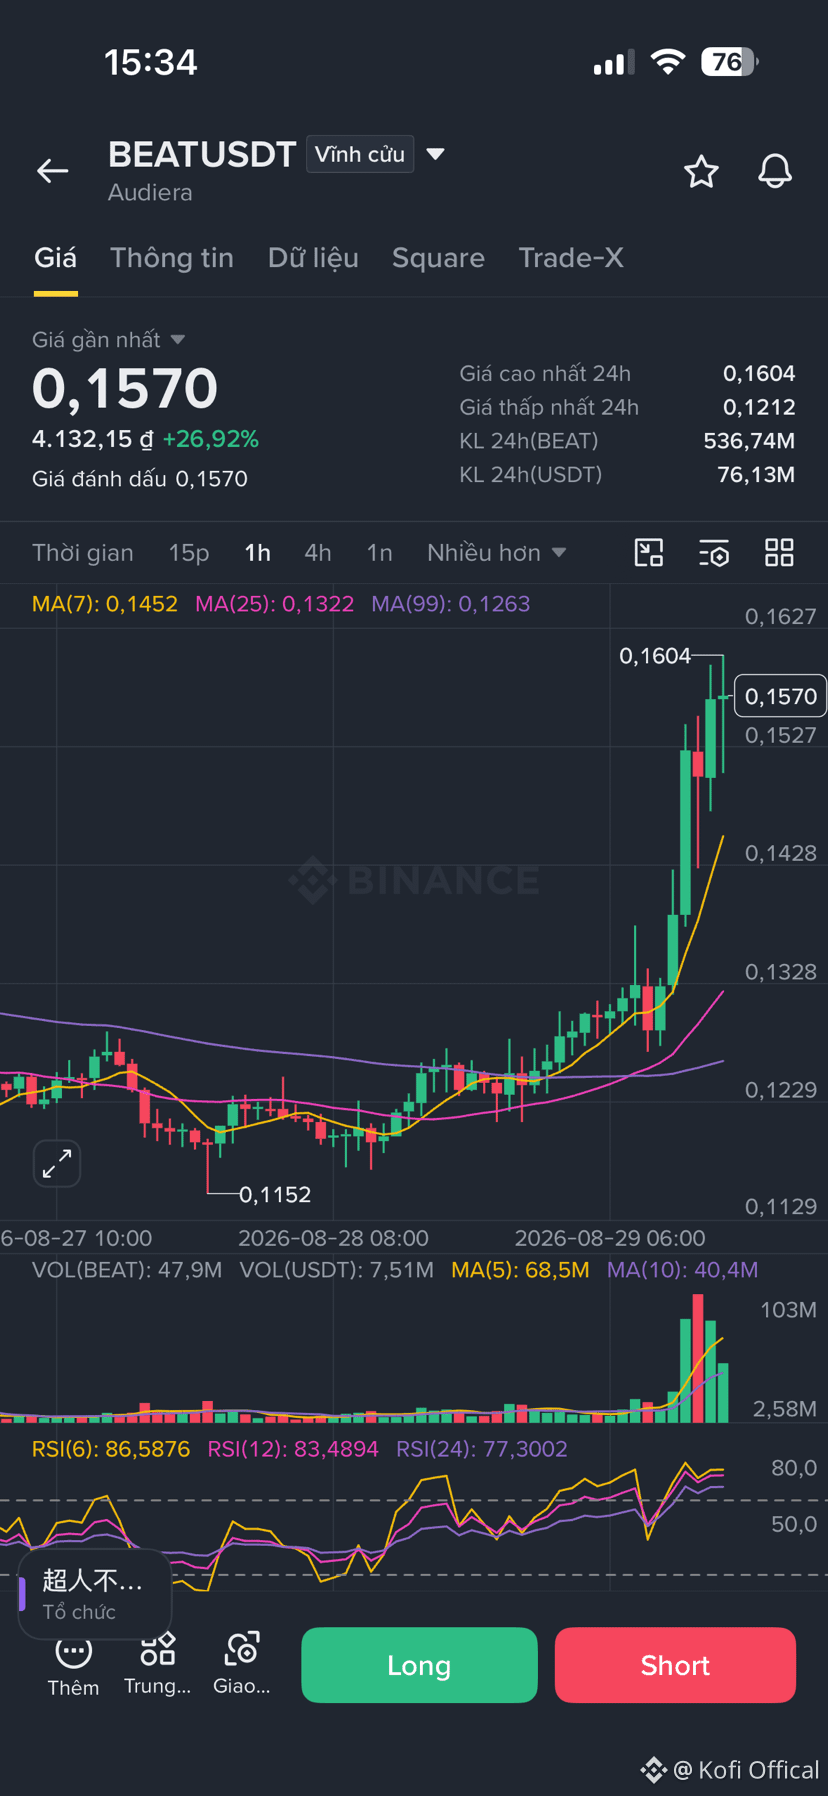Select the 1n timeframe
This screenshot has width=828, height=1796.
pyautogui.click(x=380, y=553)
